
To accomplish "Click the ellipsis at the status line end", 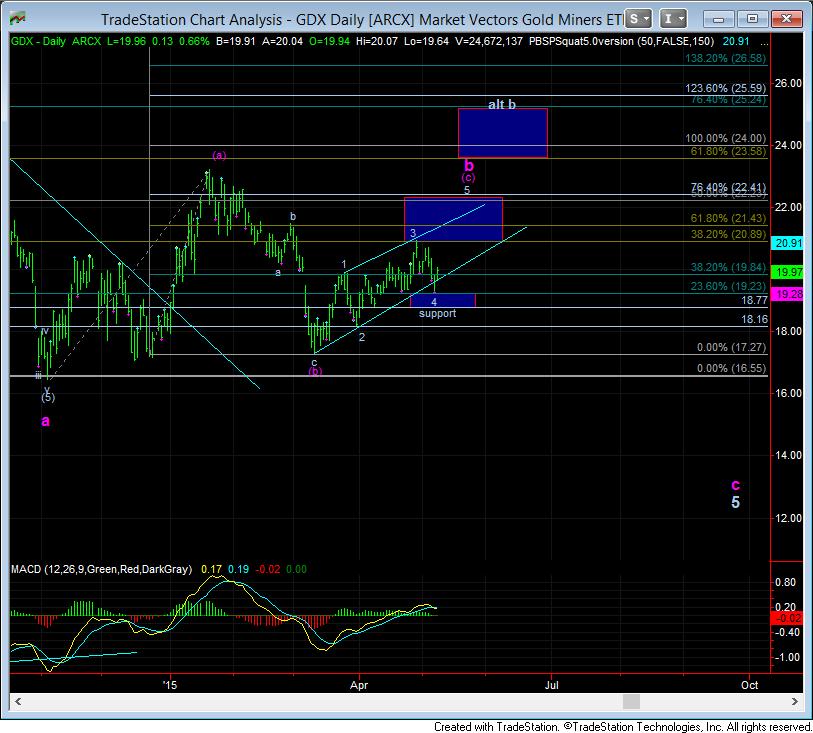I will [763, 44].
